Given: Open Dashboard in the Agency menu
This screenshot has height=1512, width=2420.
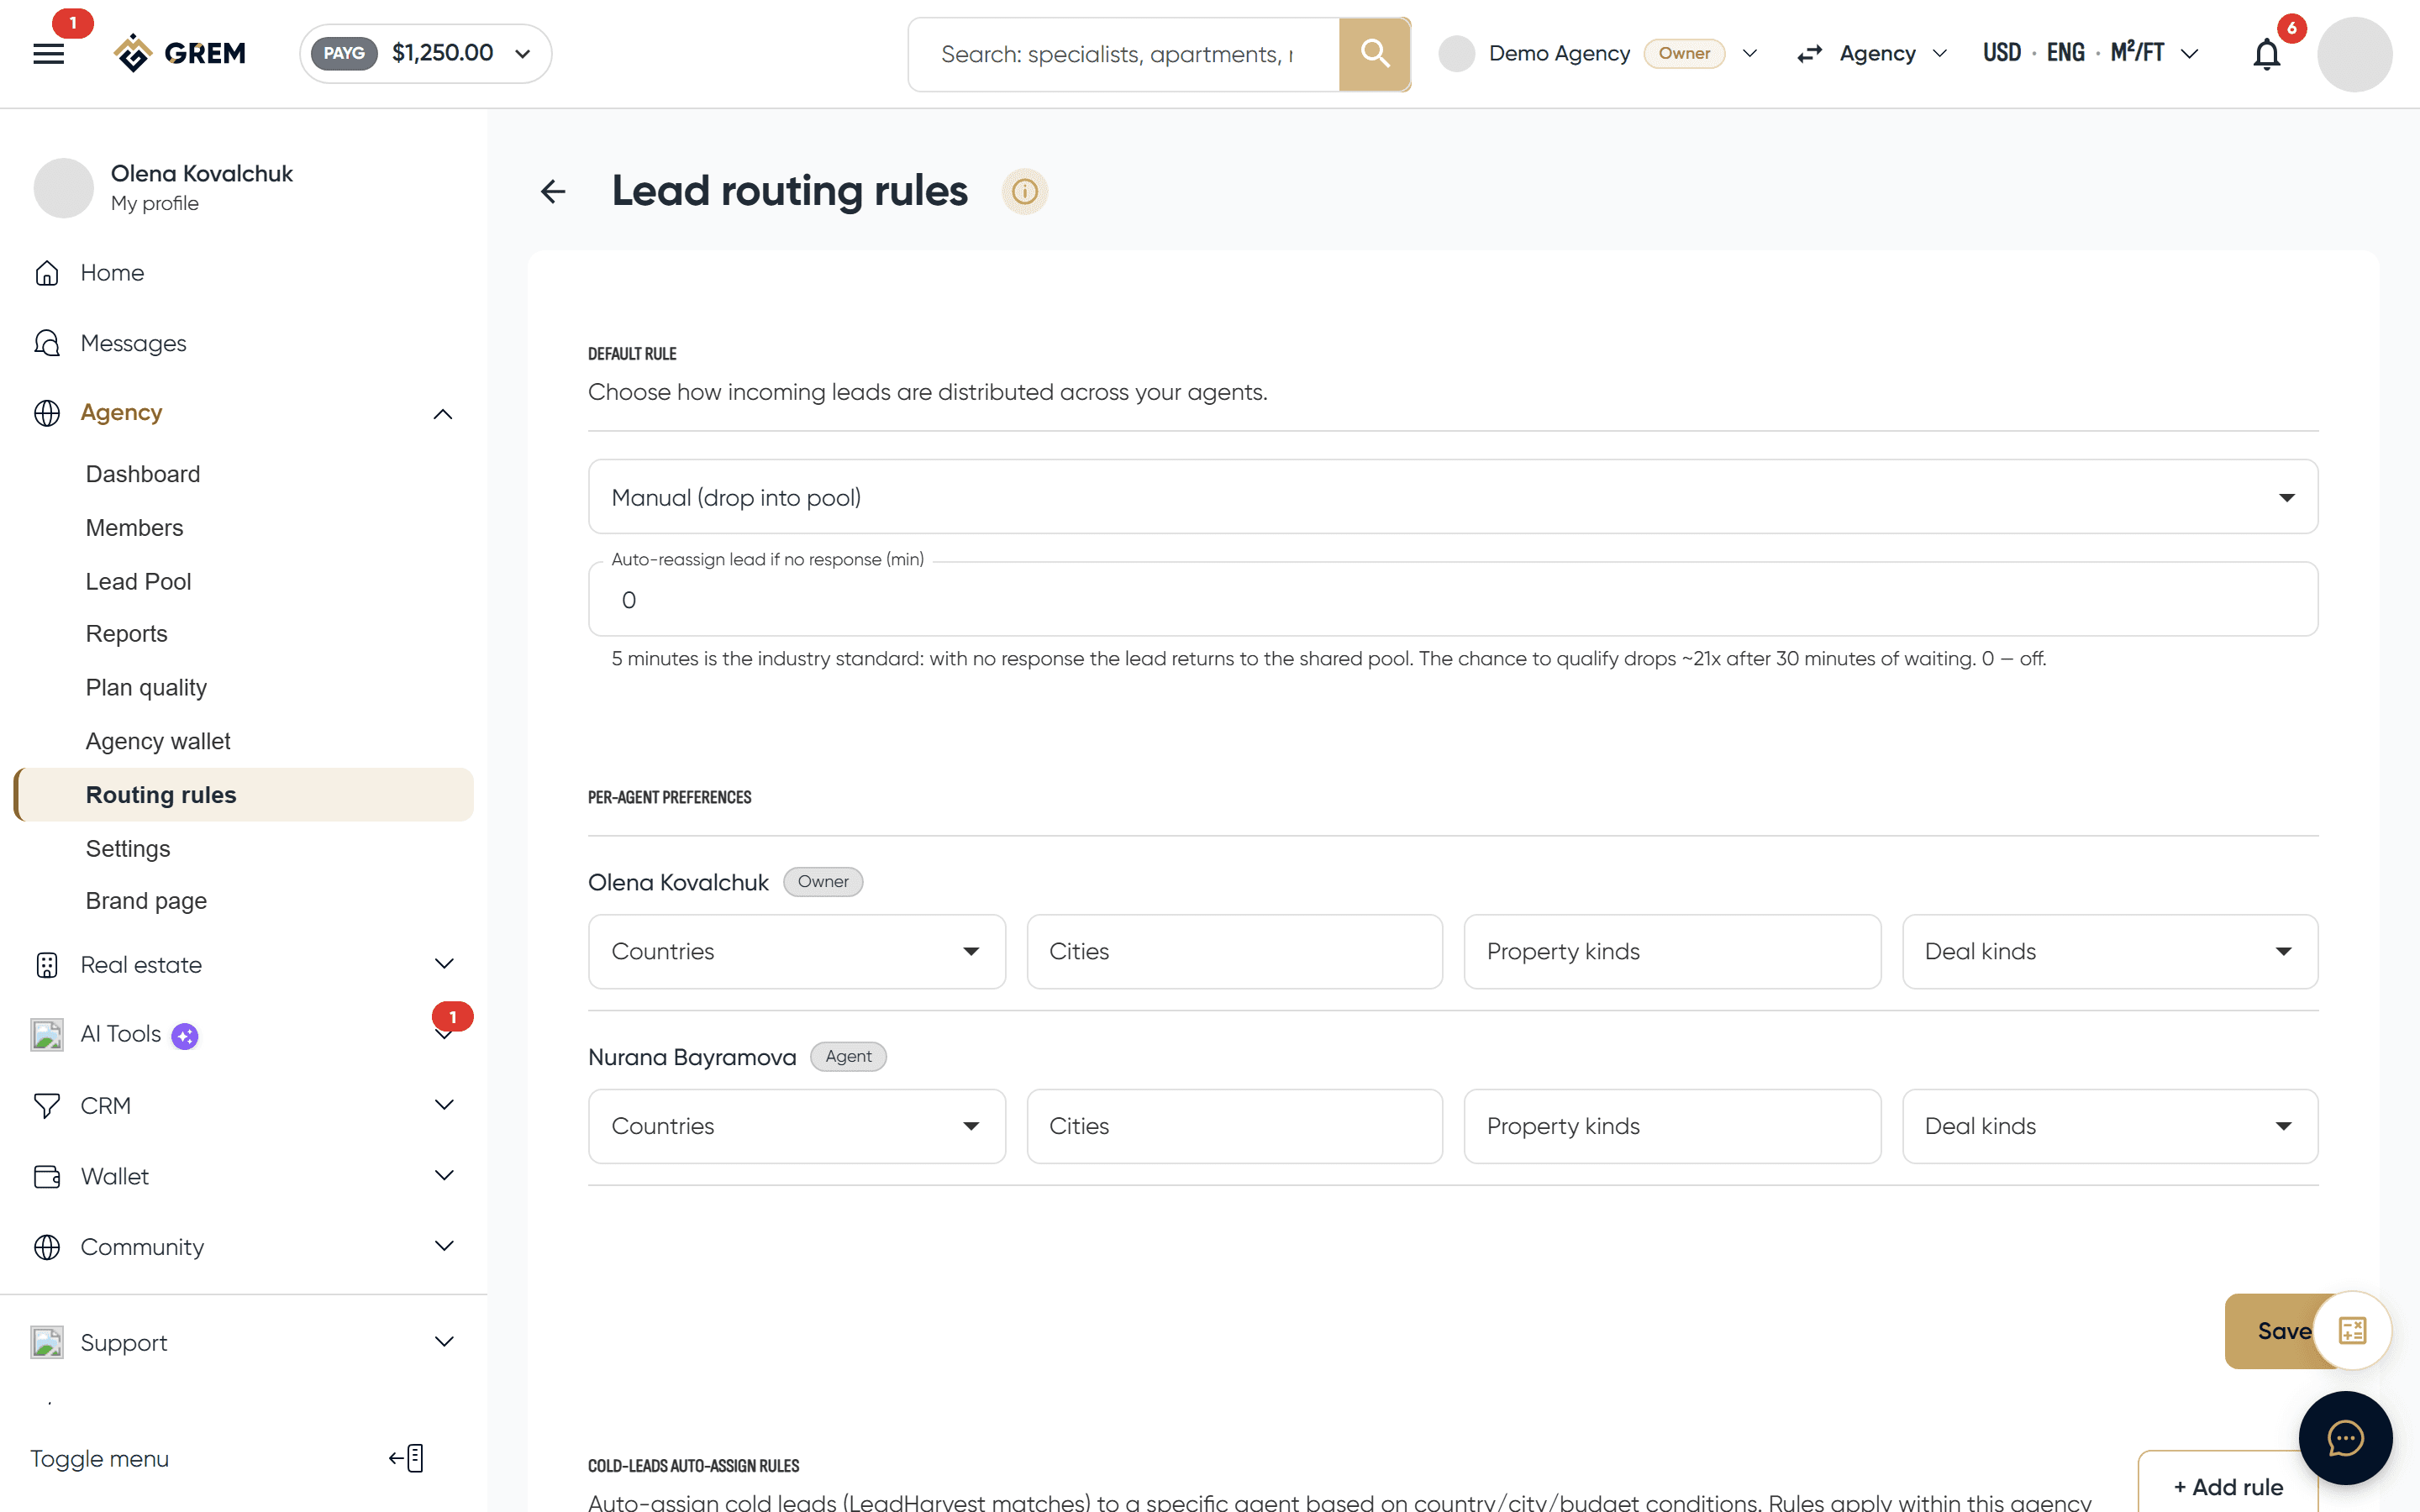Looking at the screenshot, I should tap(143, 474).
